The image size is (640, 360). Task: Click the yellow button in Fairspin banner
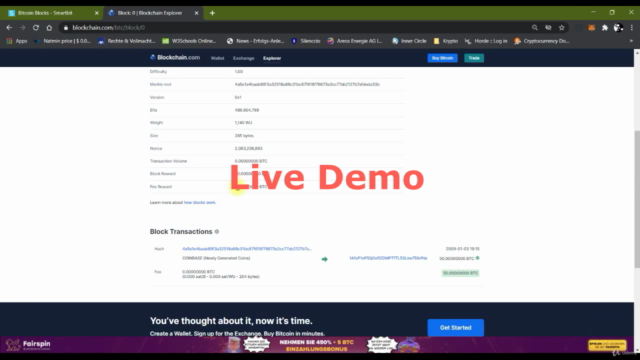click(607, 345)
